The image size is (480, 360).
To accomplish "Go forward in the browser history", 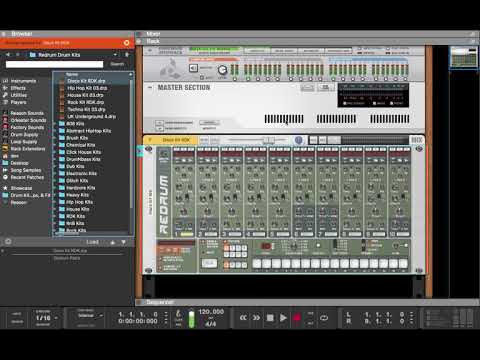I will click(x=18, y=54).
